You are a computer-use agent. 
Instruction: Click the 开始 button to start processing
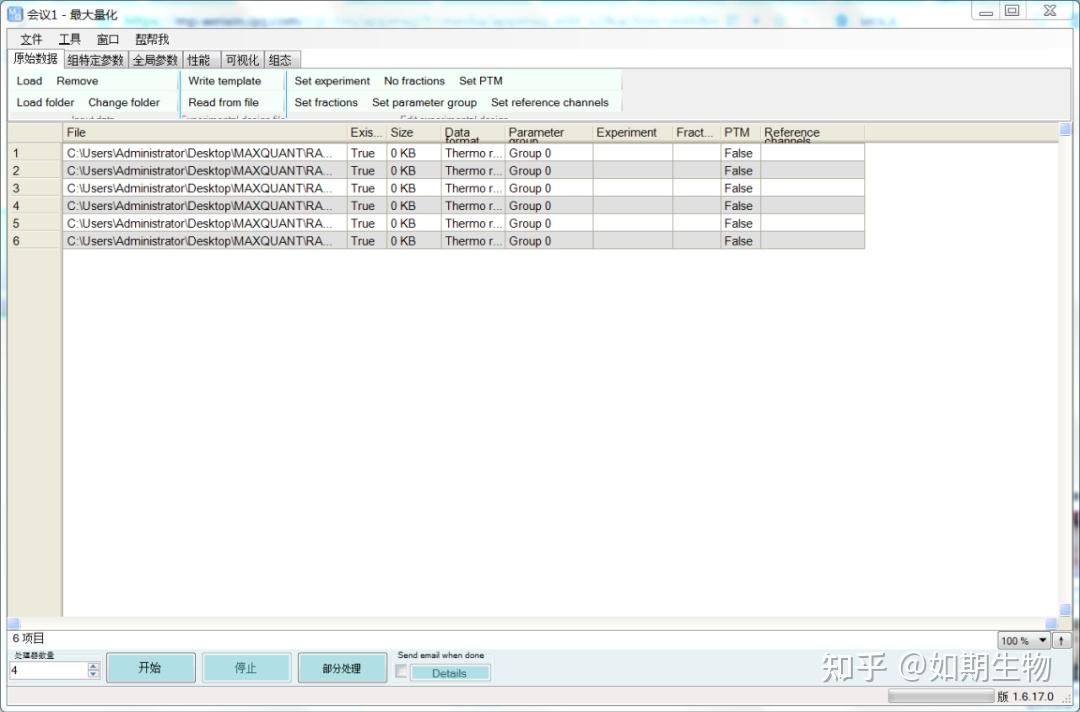click(x=150, y=667)
